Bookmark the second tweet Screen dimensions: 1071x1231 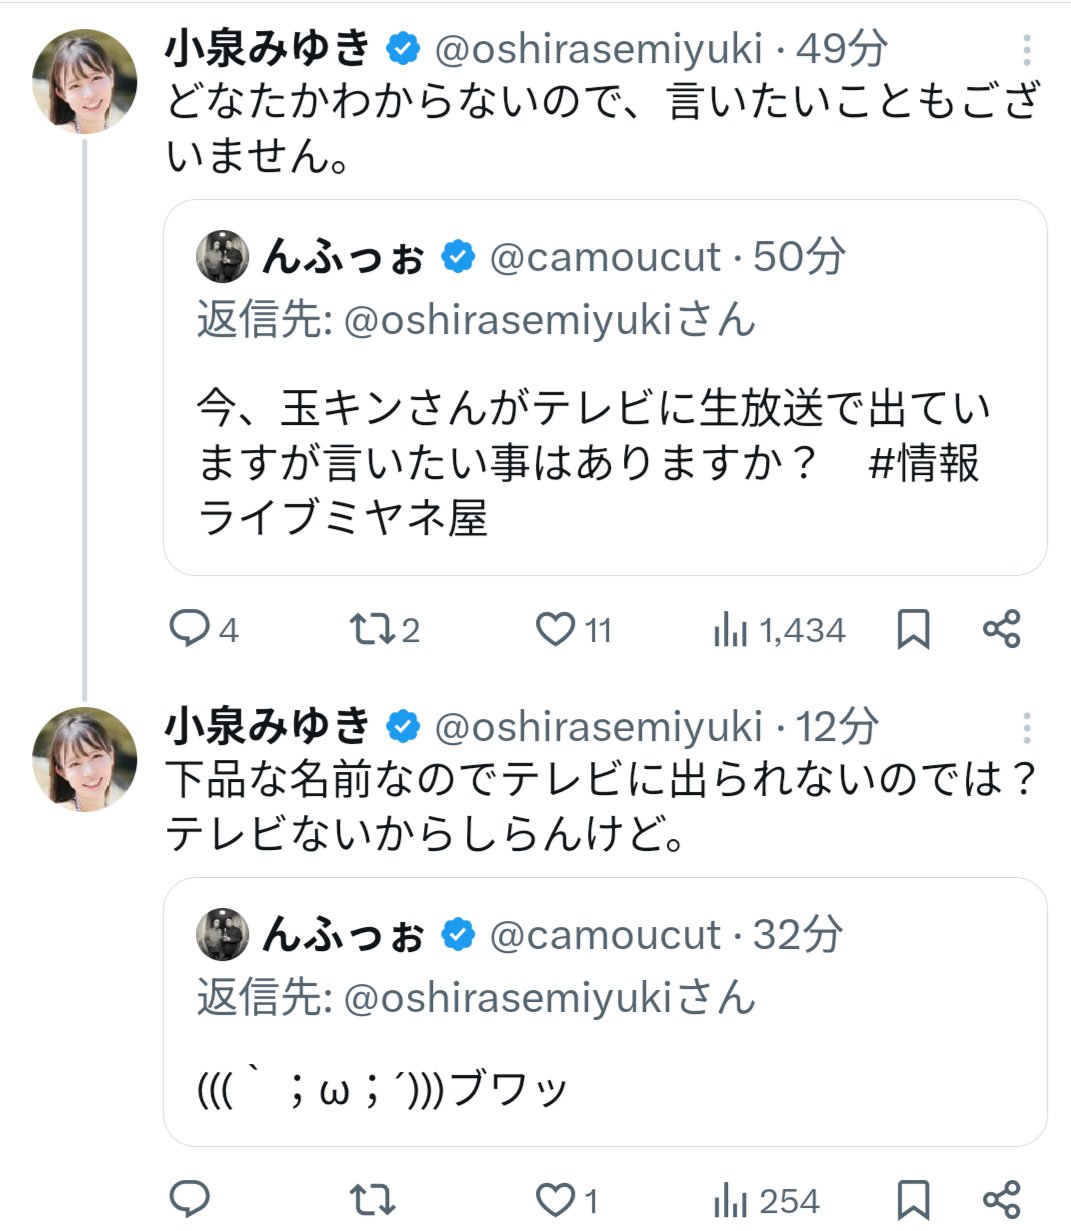pos(913,1199)
